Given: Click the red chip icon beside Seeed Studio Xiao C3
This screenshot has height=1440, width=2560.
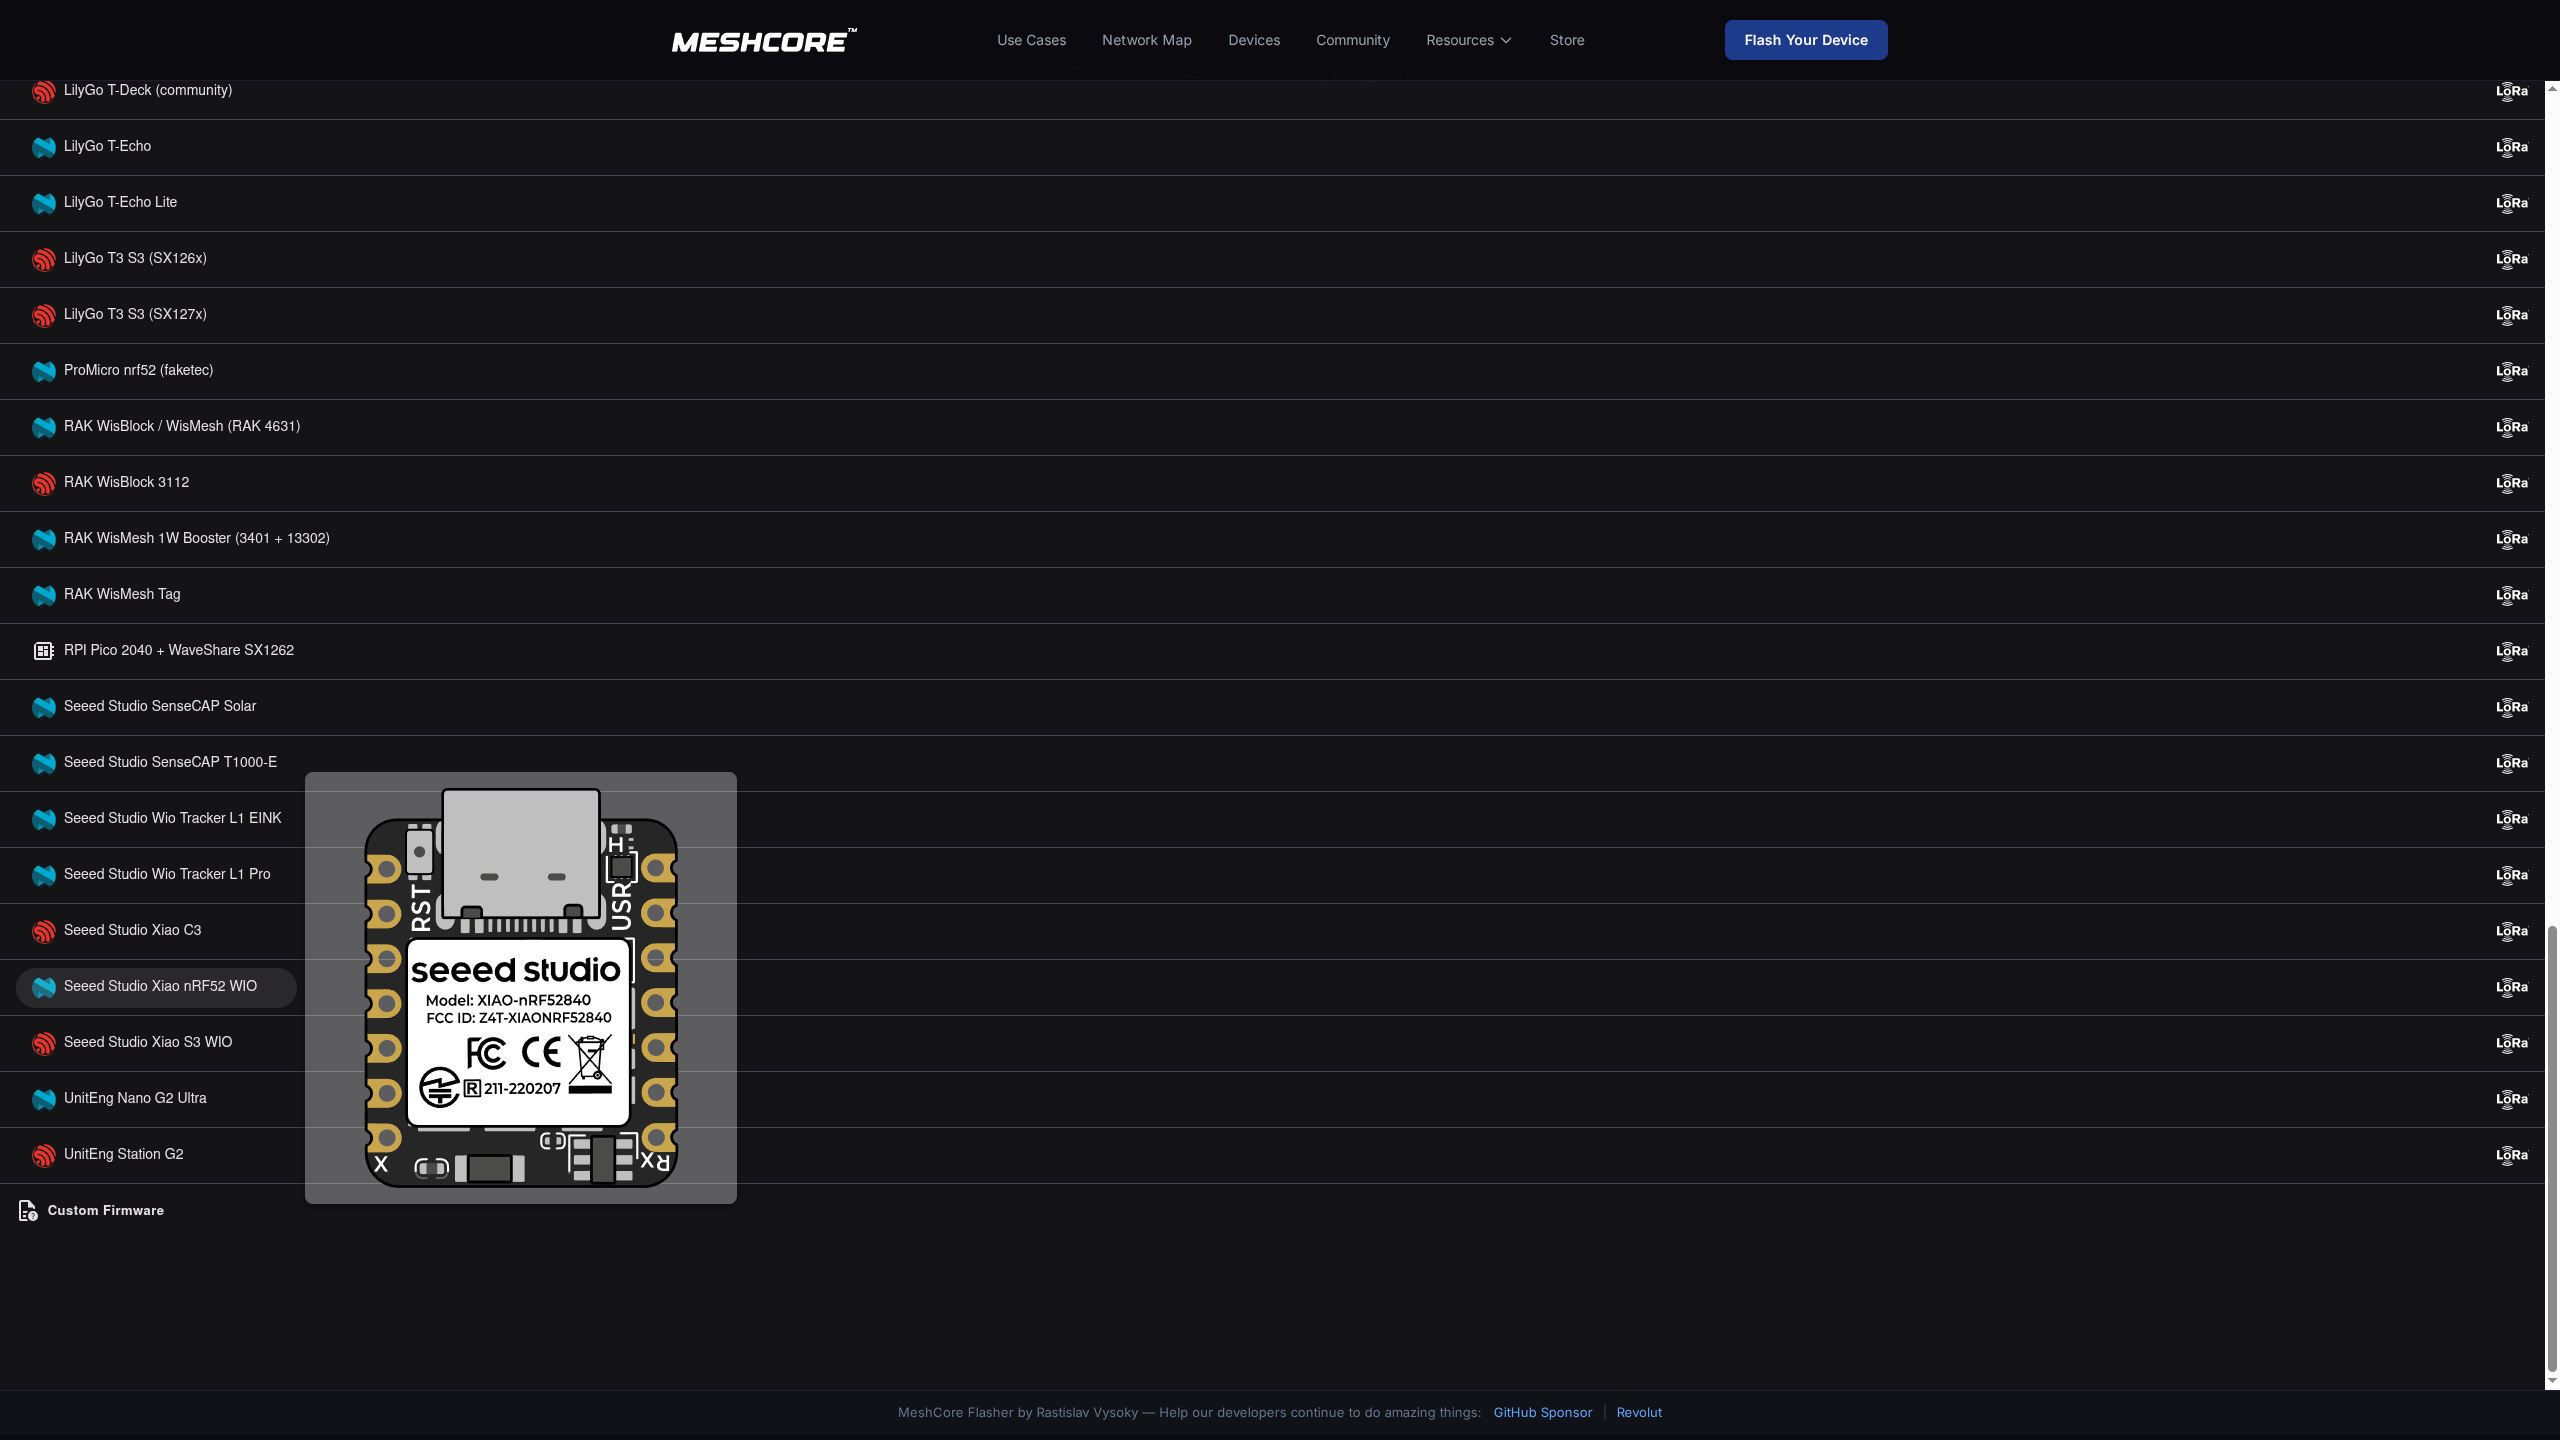Looking at the screenshot, I should coord(43,931).
